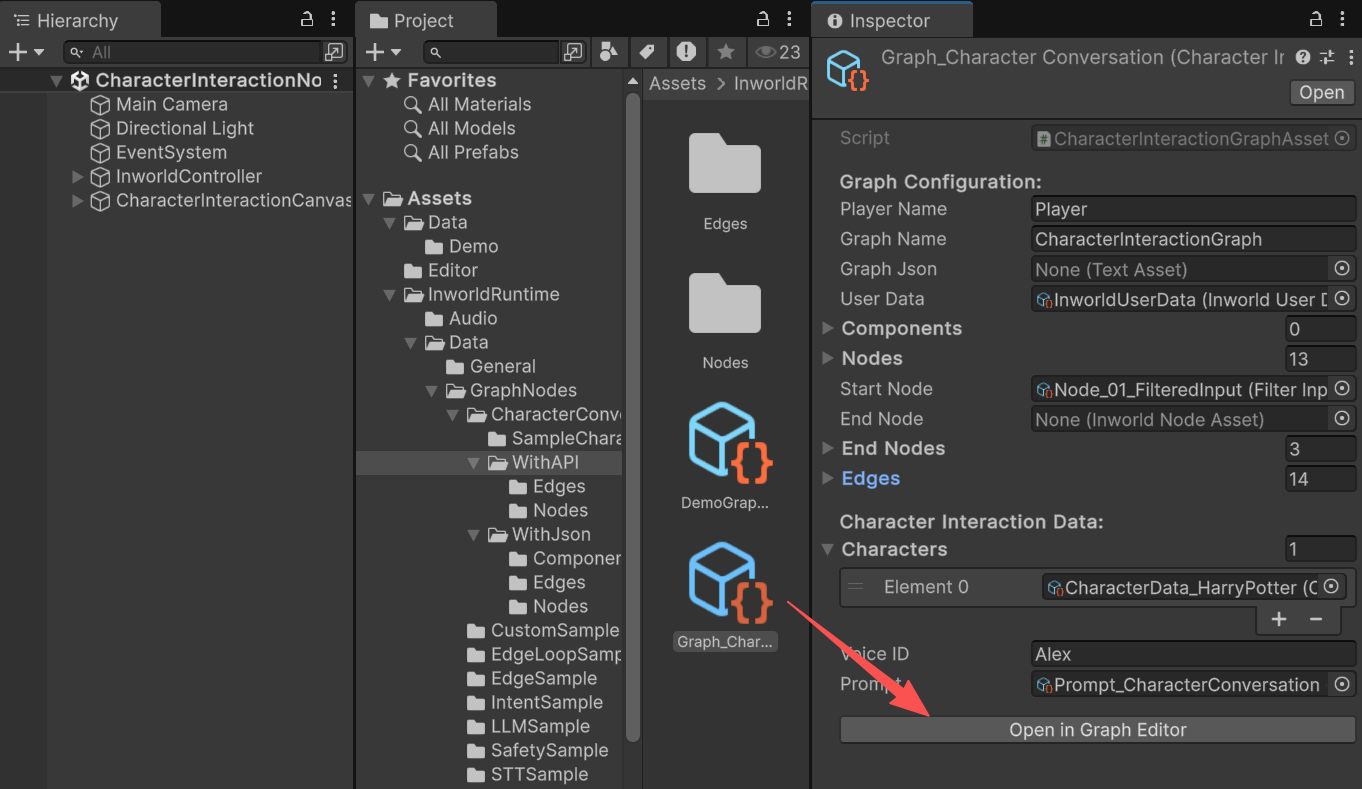Expand the Edges list in Inspector
Image resolution: width=1362 pixels, height=789 pixels.
828,478
